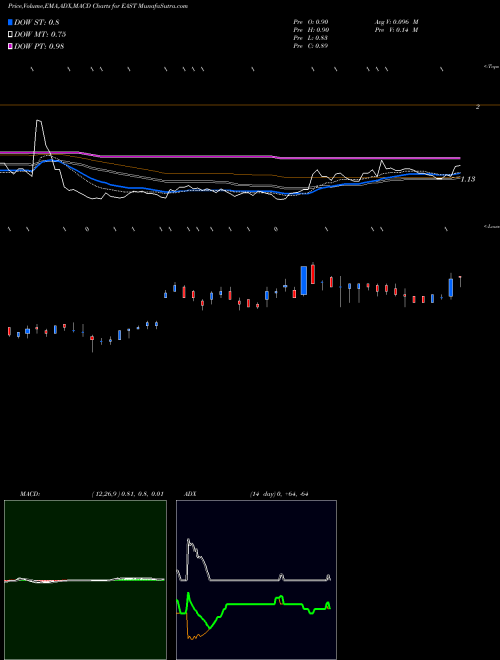Click the '2' price axis label
Image resolution: width=500 pixels, height=660 pixels.
coord(478,107)
